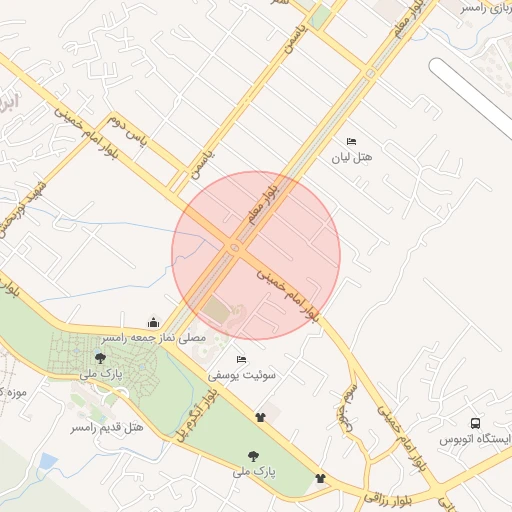Click the ایستگاه اتوبوس label
512x512 pixels.
[x=475, y=439]
